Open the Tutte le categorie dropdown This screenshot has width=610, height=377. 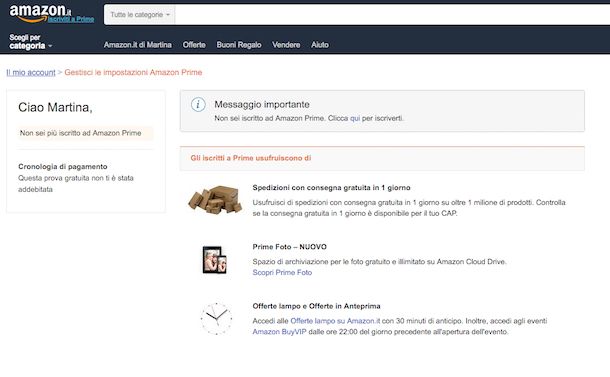140,15
